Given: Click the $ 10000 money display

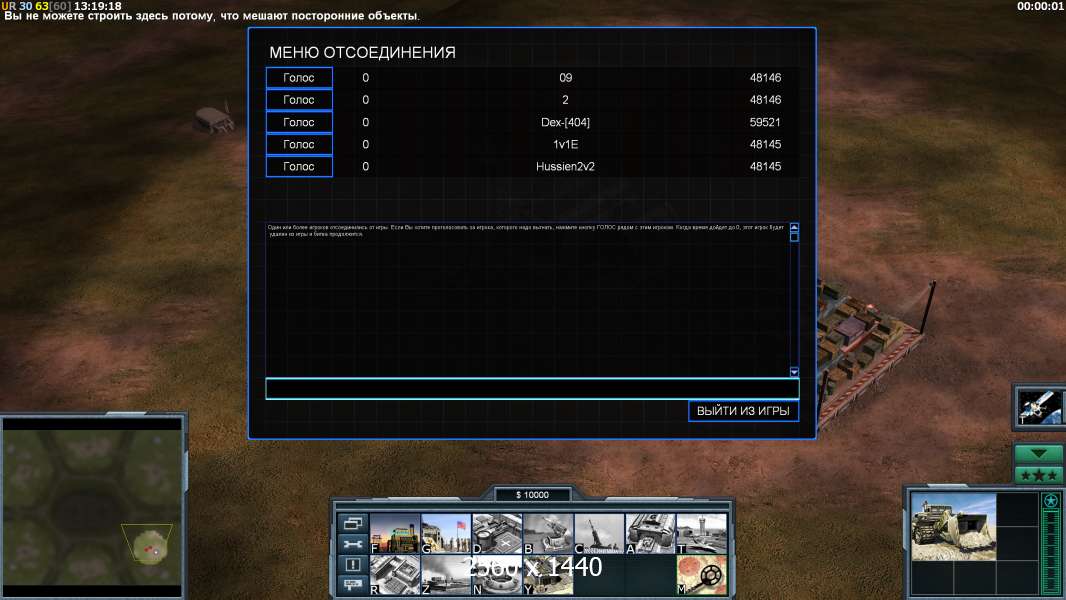Looking at the screenshot, I should [x=532, y=495].
